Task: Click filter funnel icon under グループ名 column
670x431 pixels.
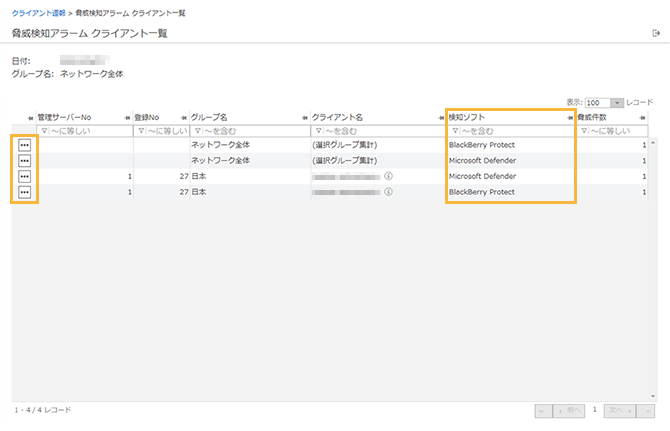Action: coord(197,131)
